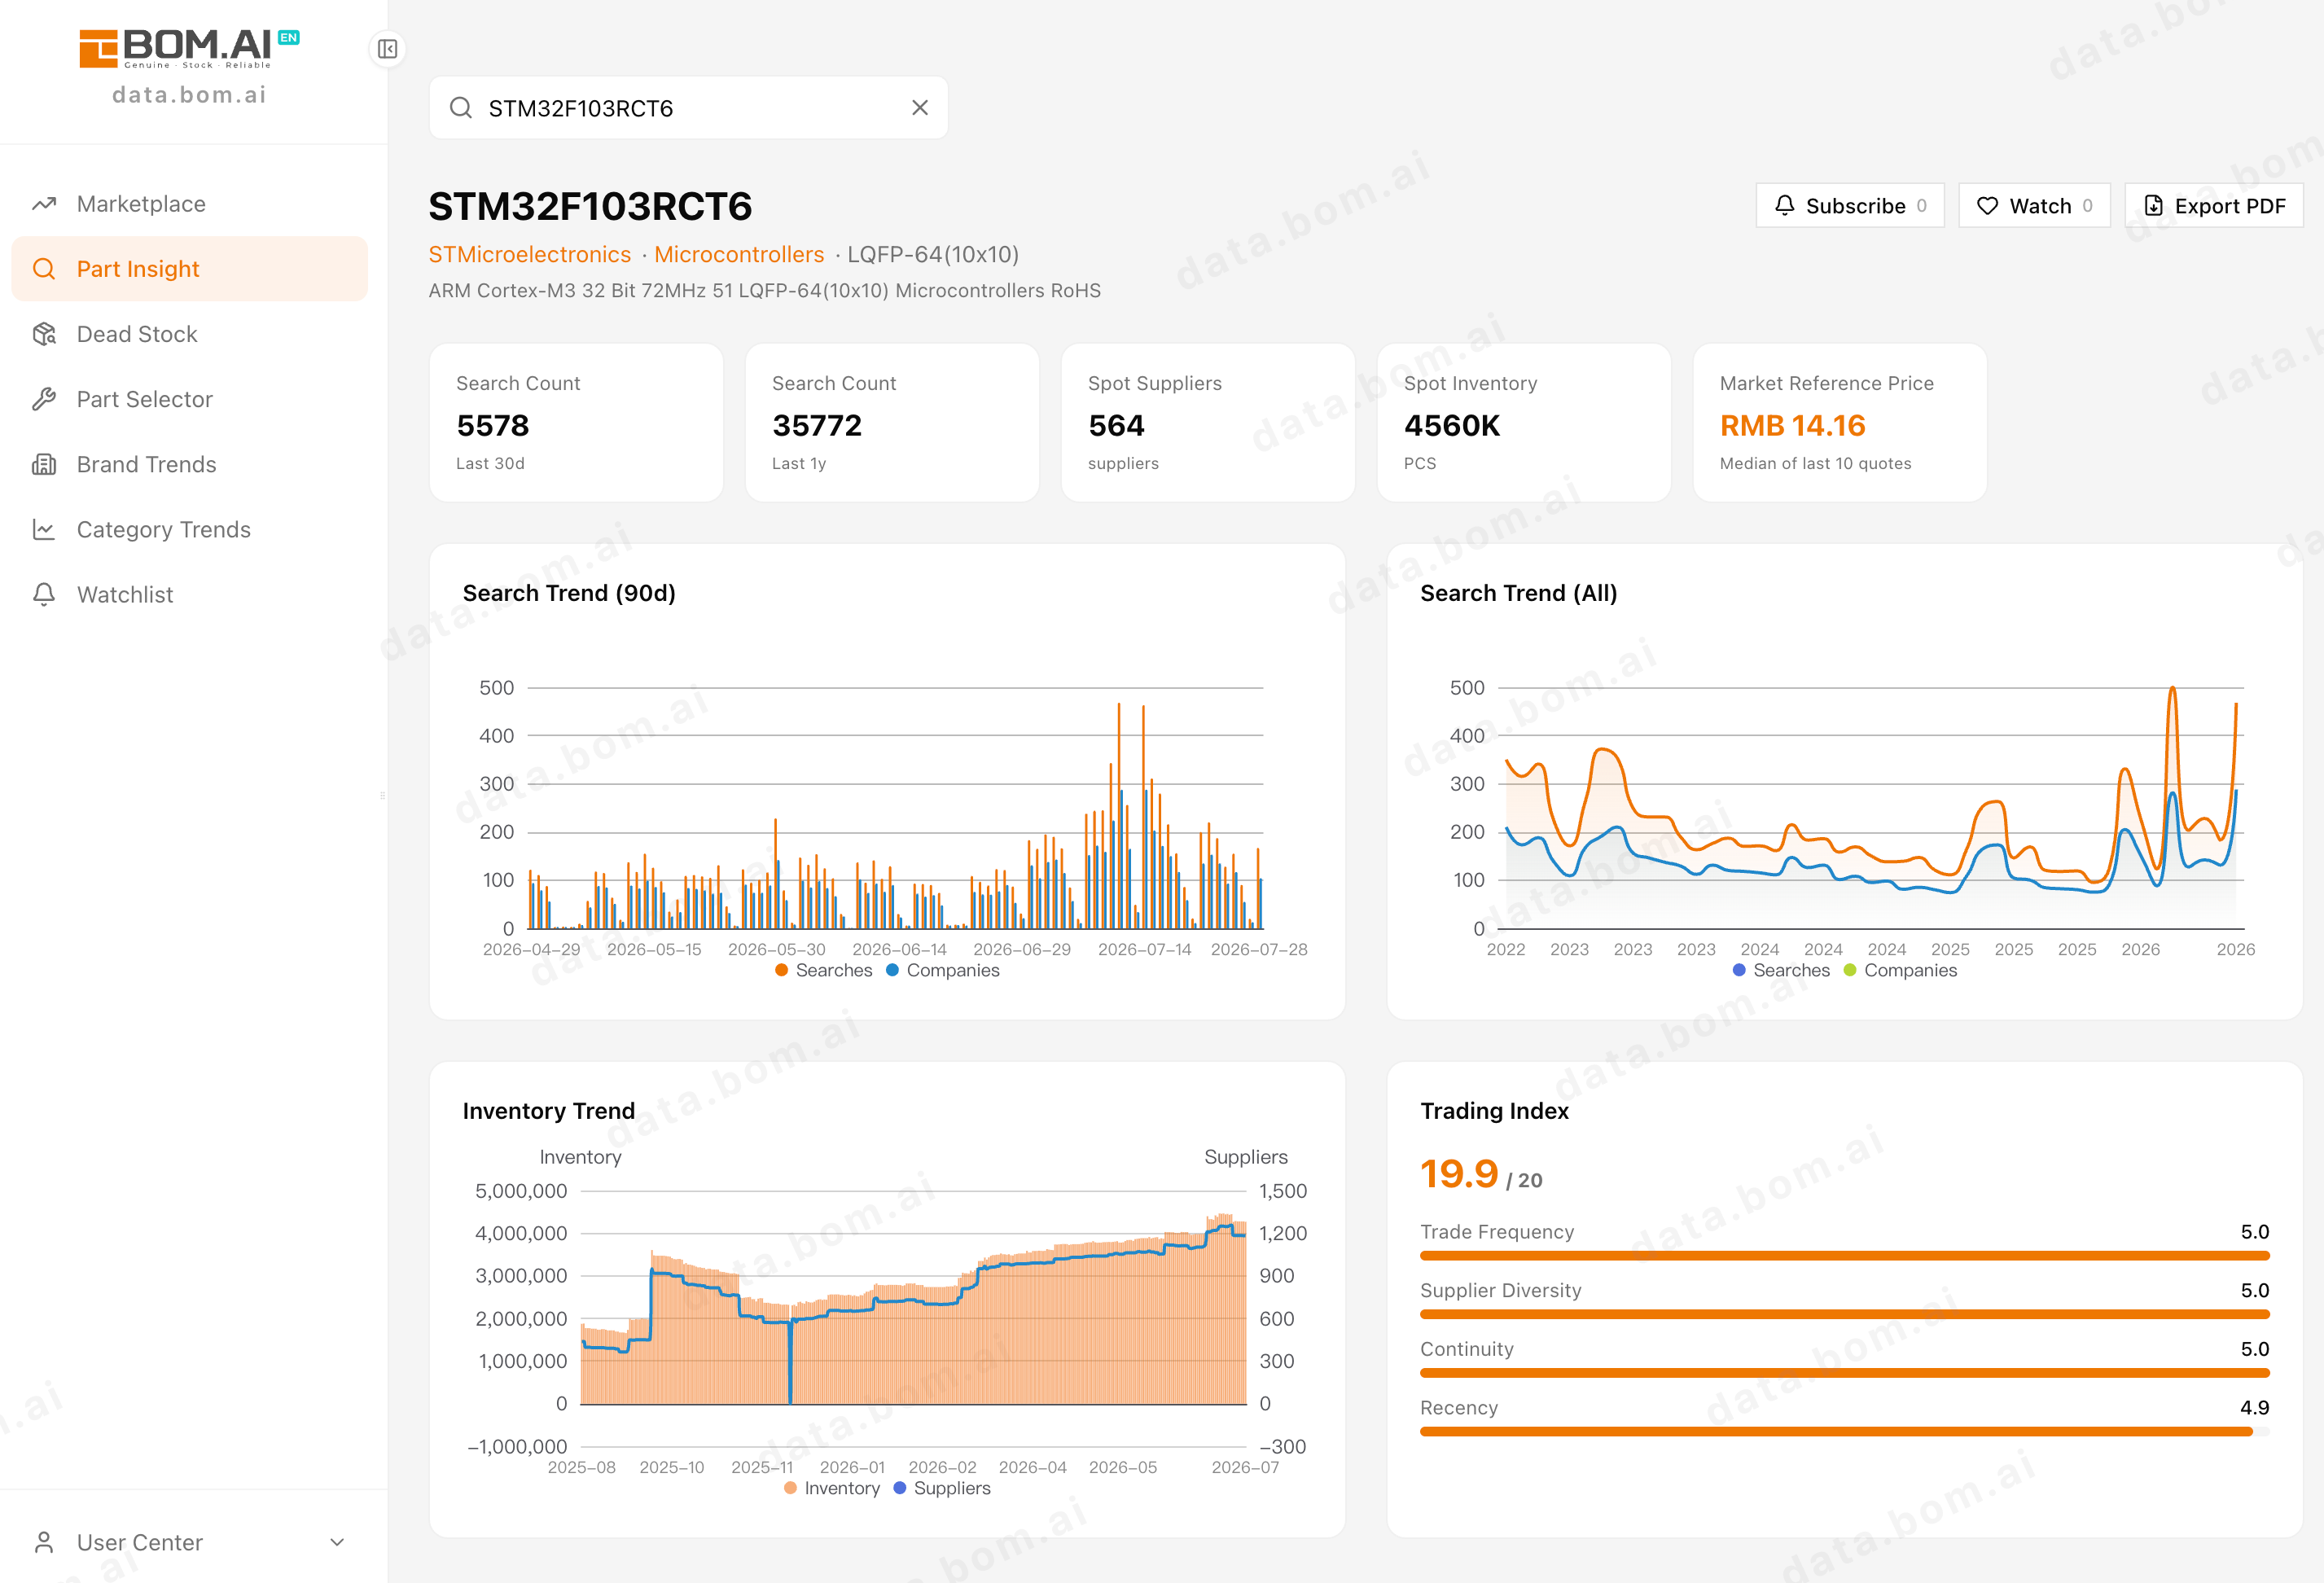Click the BOM.AI logo
The image size is (2324, 1583).
175,48
